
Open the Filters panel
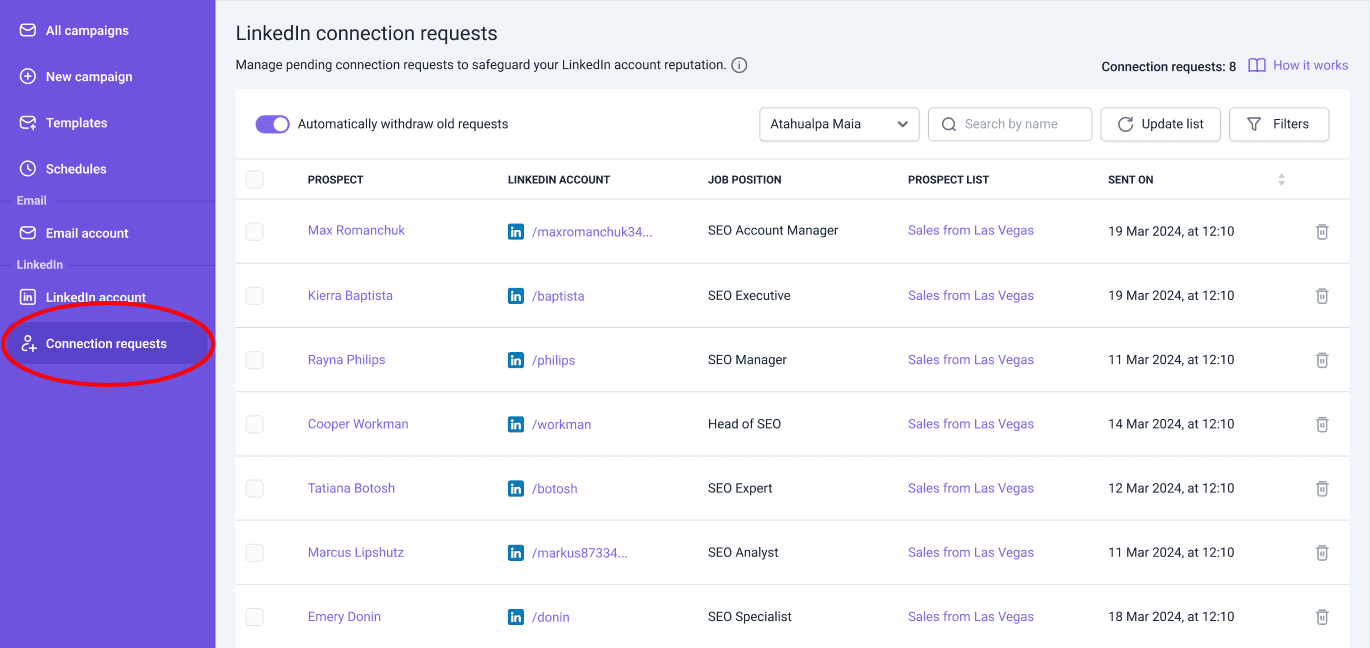point(1278,125)
